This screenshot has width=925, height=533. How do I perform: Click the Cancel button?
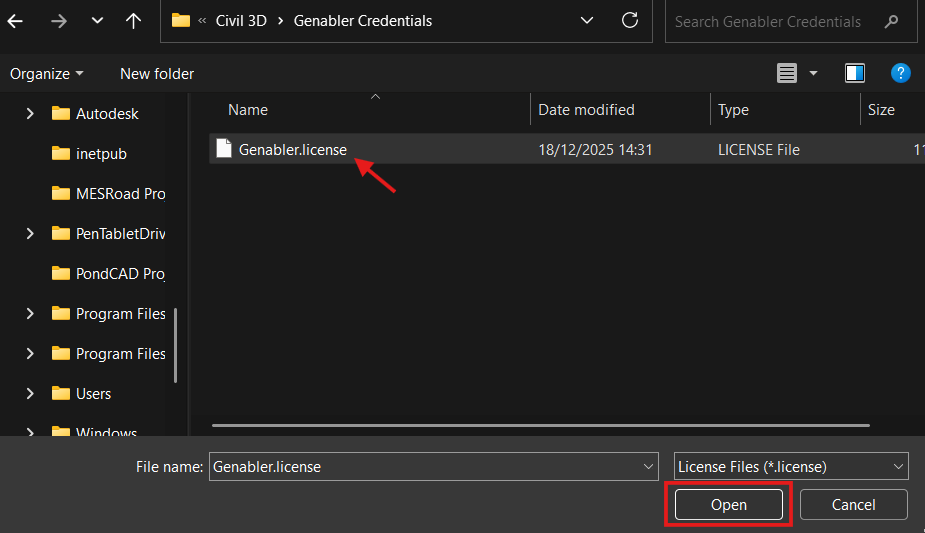pos(853,505)
